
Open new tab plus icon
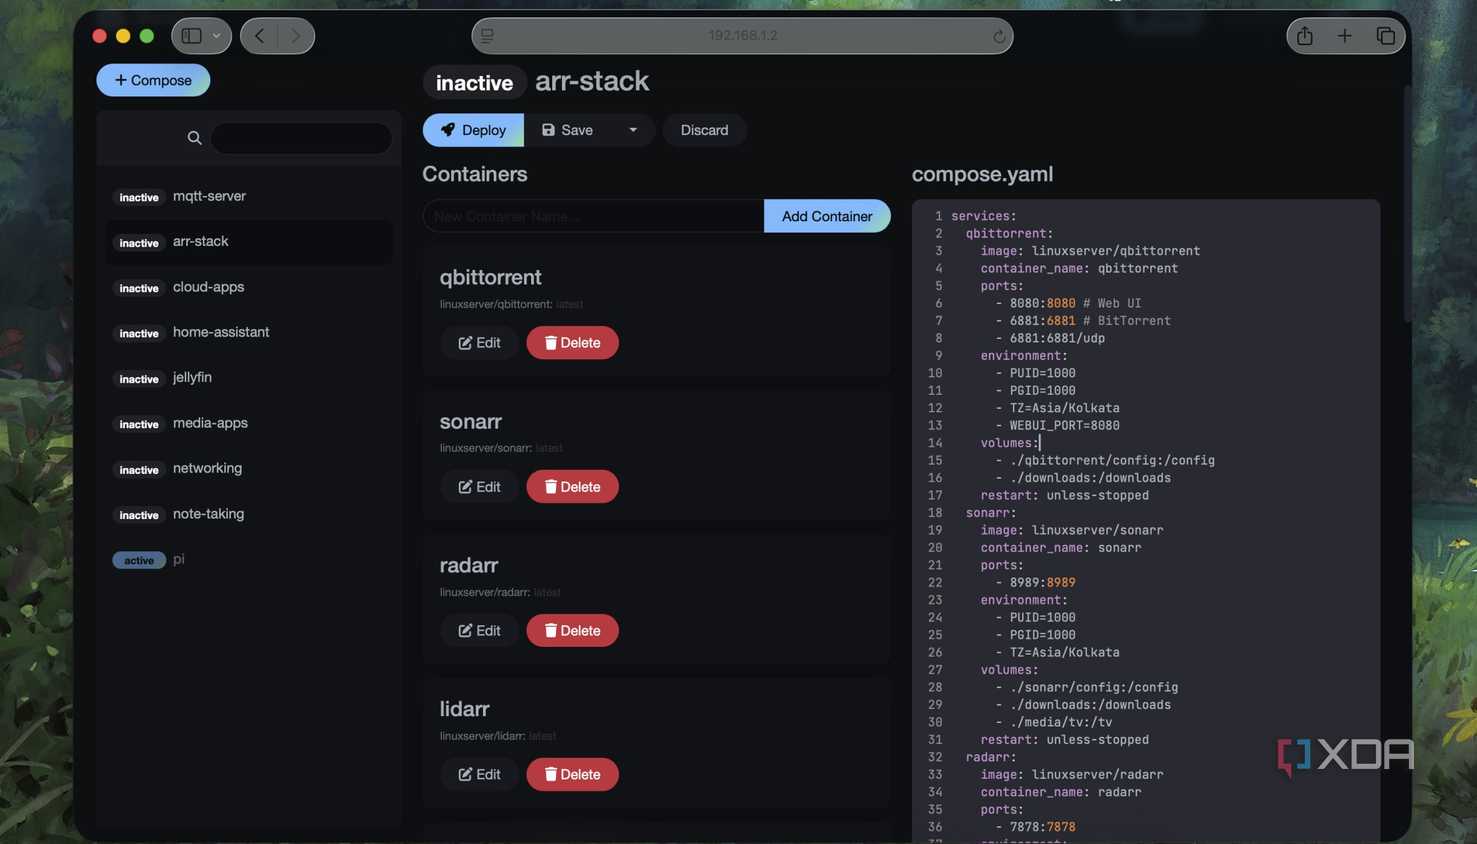[1345, 36]
